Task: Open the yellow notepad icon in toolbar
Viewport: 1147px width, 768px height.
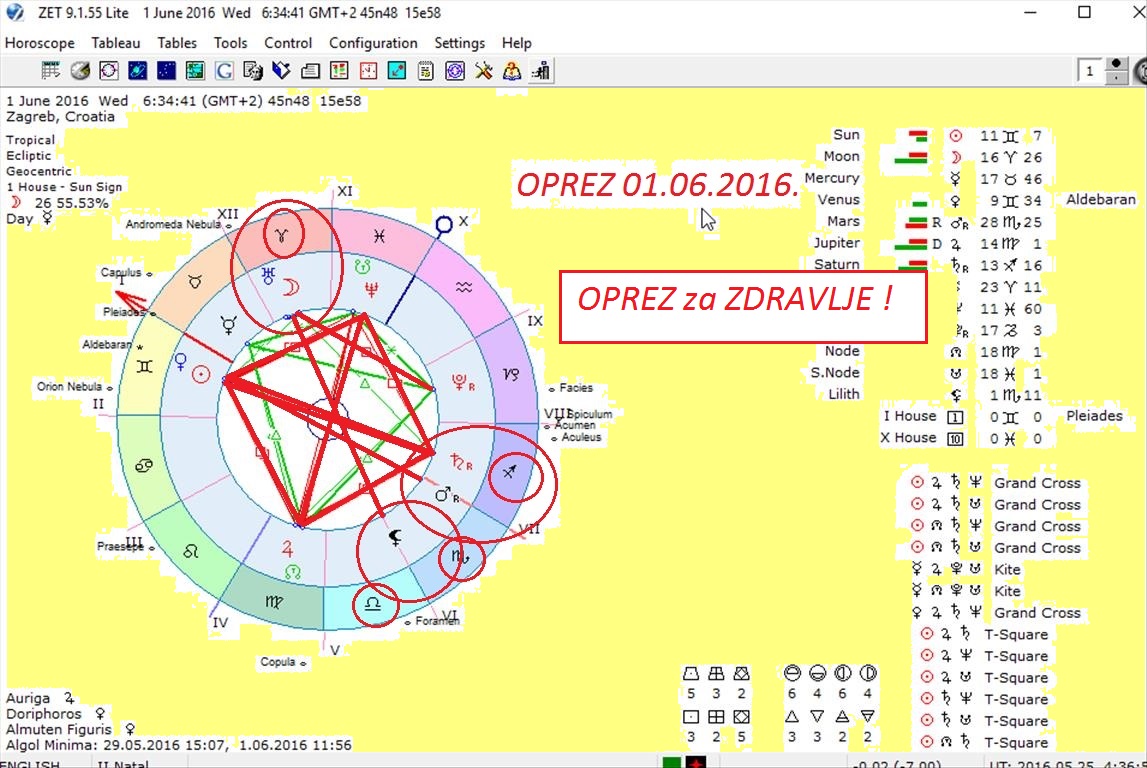Action: point(426,71)
